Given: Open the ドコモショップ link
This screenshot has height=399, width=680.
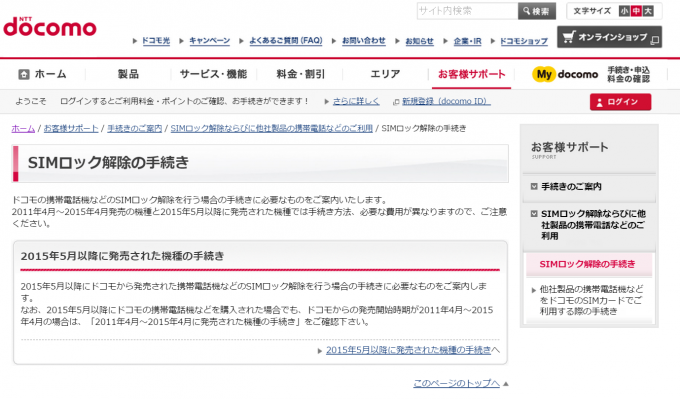Looking at the screenshot, I should (x=524, y=41).
